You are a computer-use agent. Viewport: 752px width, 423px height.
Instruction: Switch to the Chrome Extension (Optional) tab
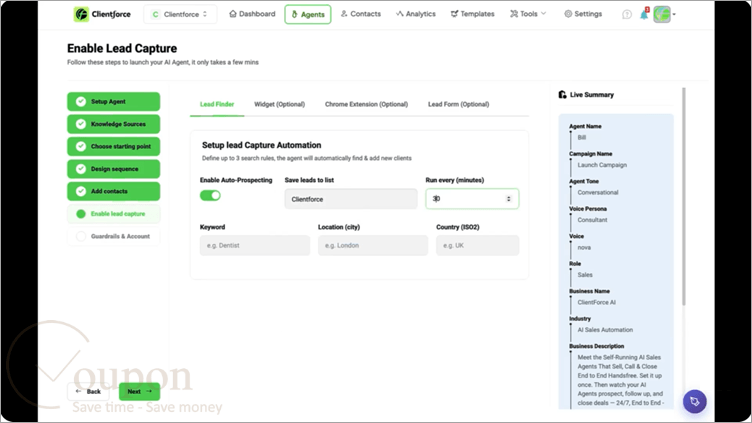pyautogui.click(x=366, y=105)
